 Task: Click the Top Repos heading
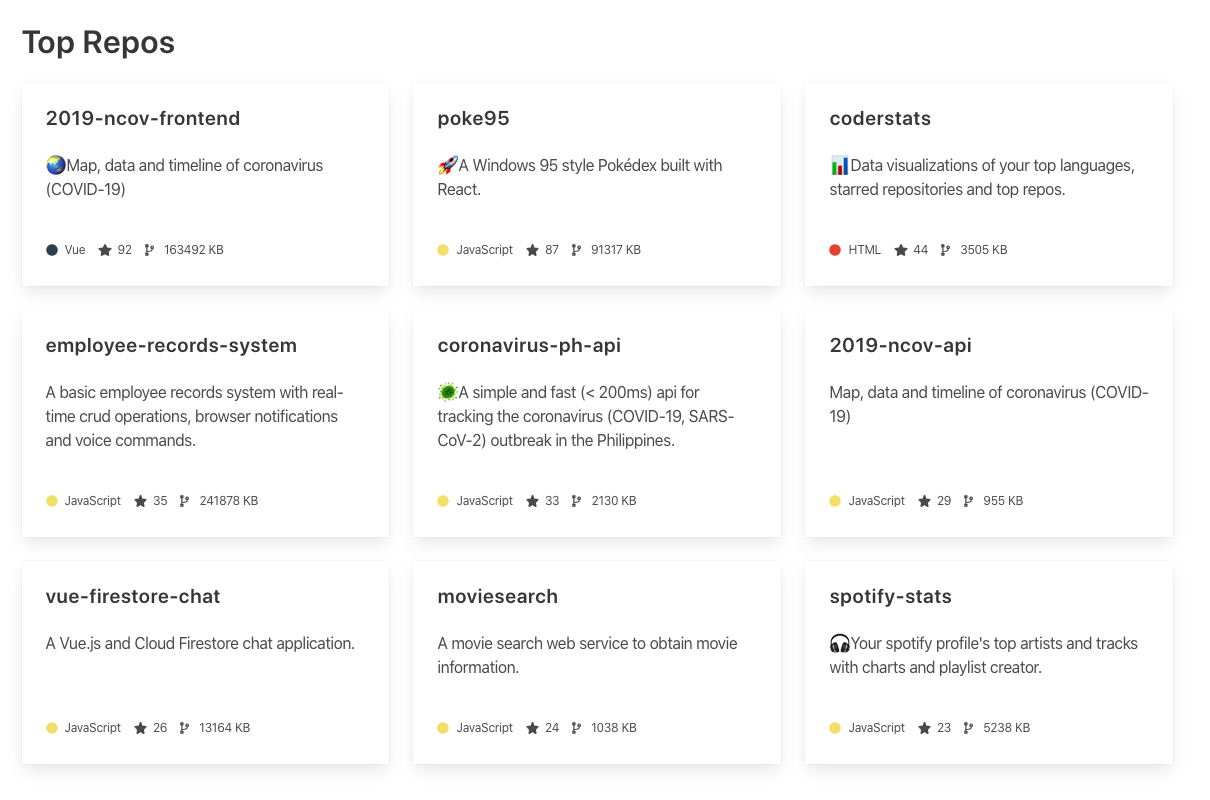97,42
